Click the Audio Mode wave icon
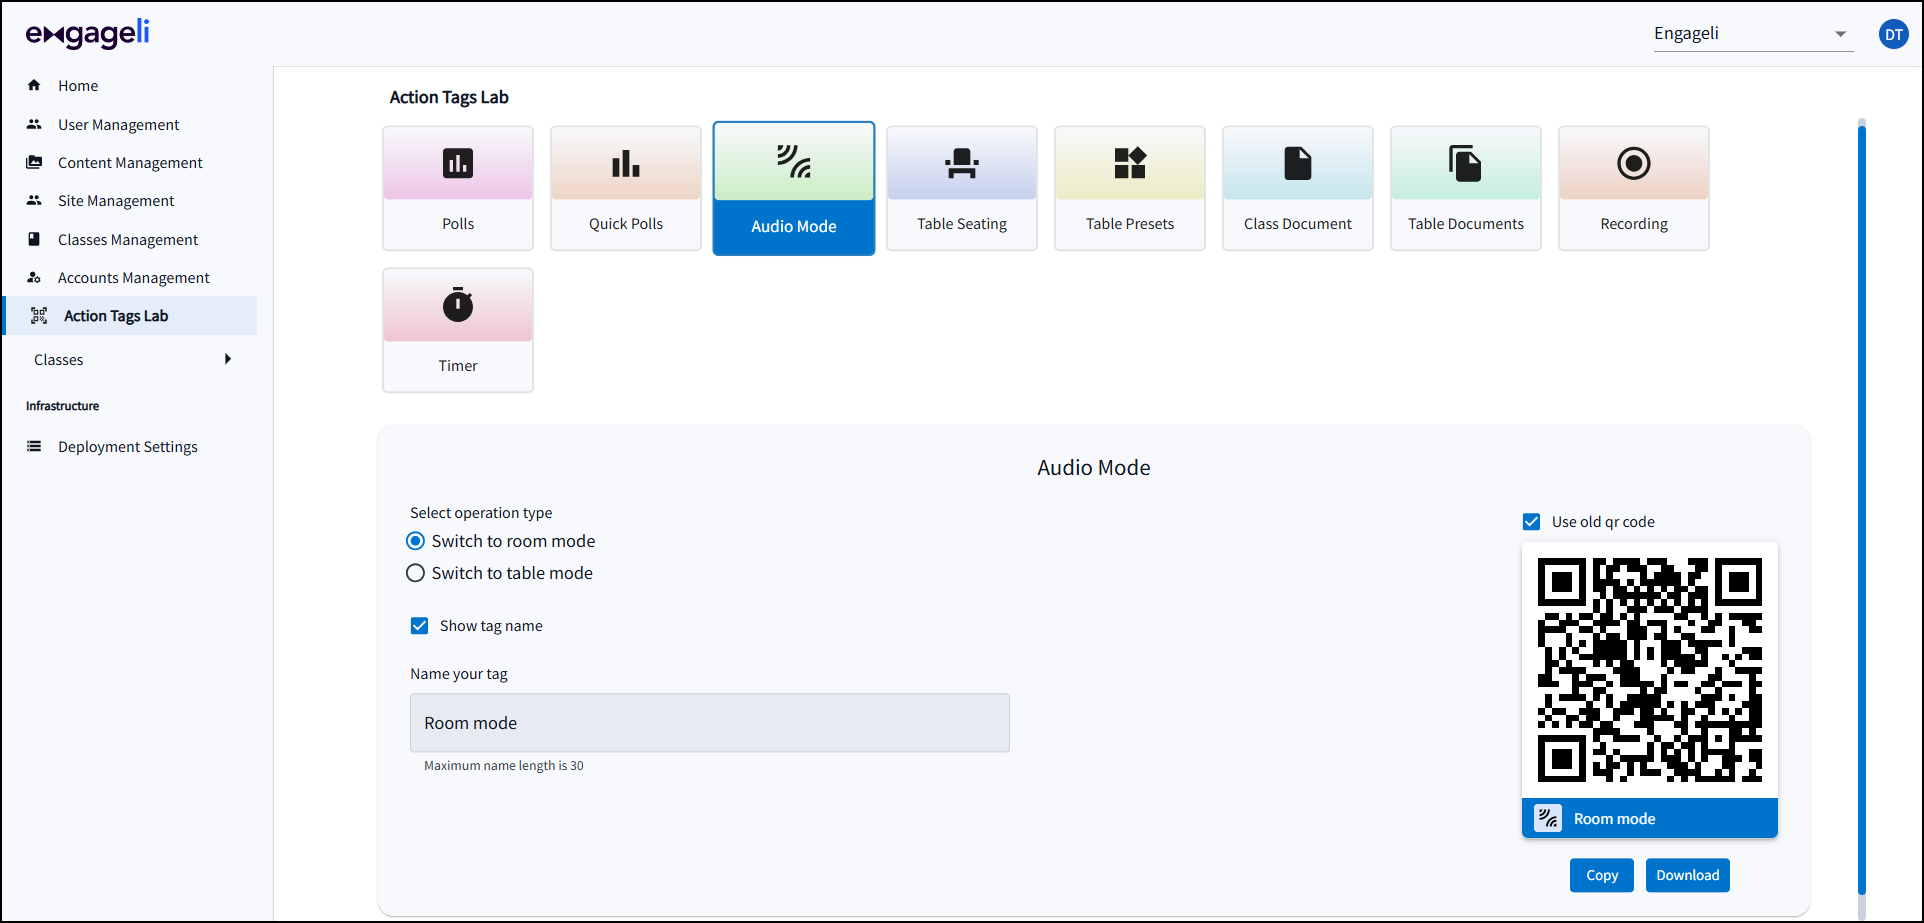The height and width of the screenshot is (923, 1924). pos(794,161)
